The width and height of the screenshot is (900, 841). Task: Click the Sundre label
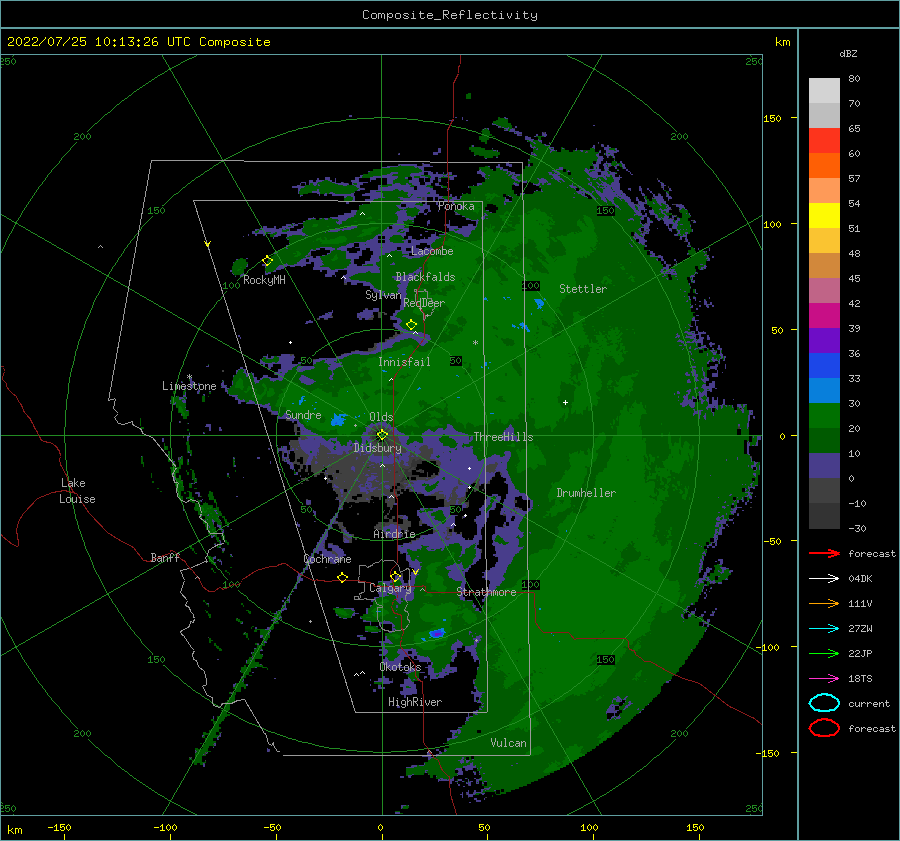[303, 415]
